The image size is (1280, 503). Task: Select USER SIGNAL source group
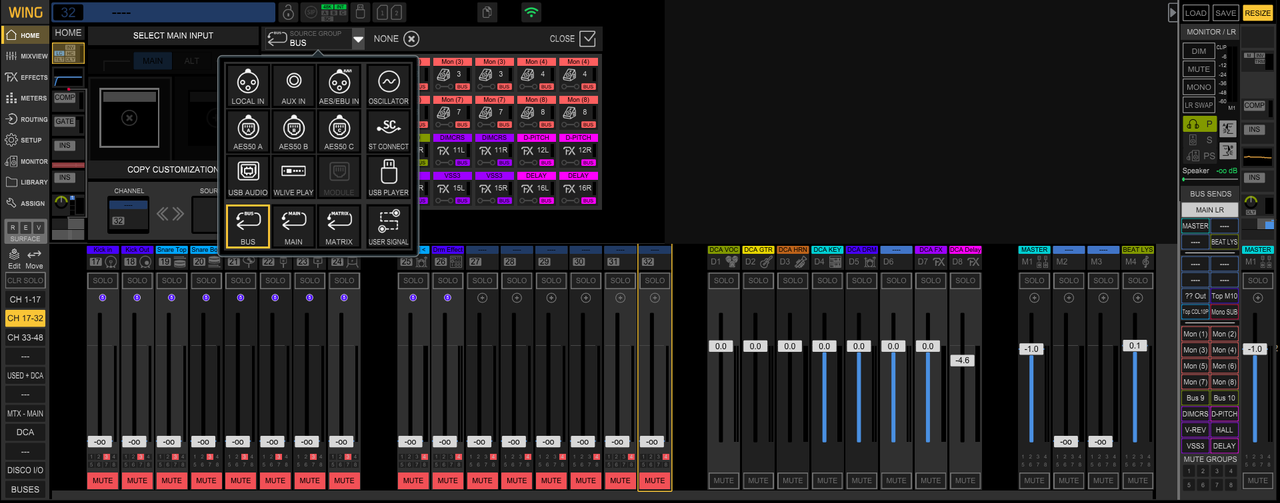tap(388, 226)
